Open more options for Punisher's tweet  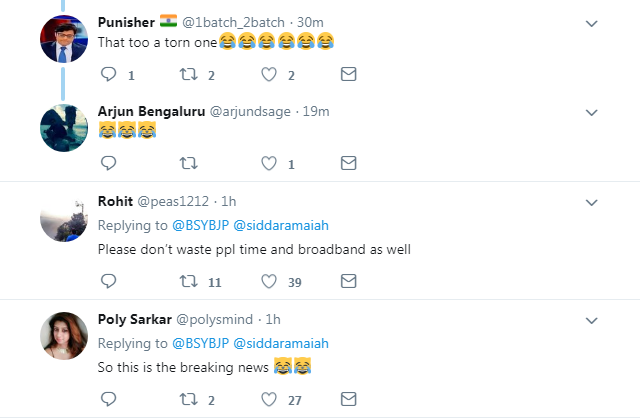591,22
